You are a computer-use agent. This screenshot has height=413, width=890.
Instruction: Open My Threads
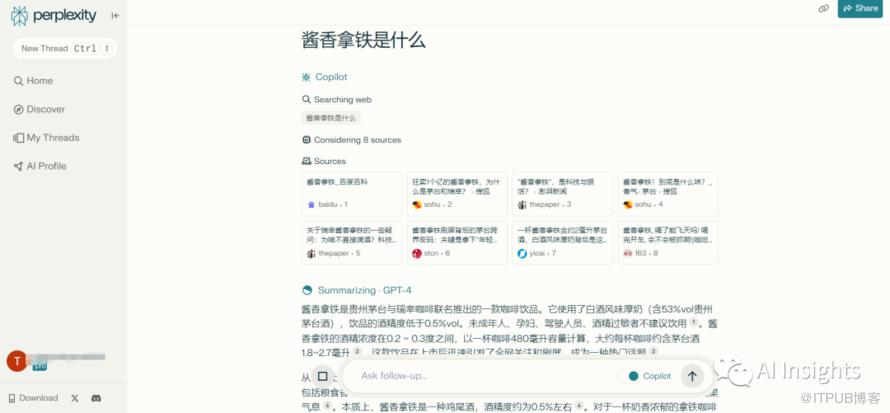pyautogui.click(x=46, y=138)
